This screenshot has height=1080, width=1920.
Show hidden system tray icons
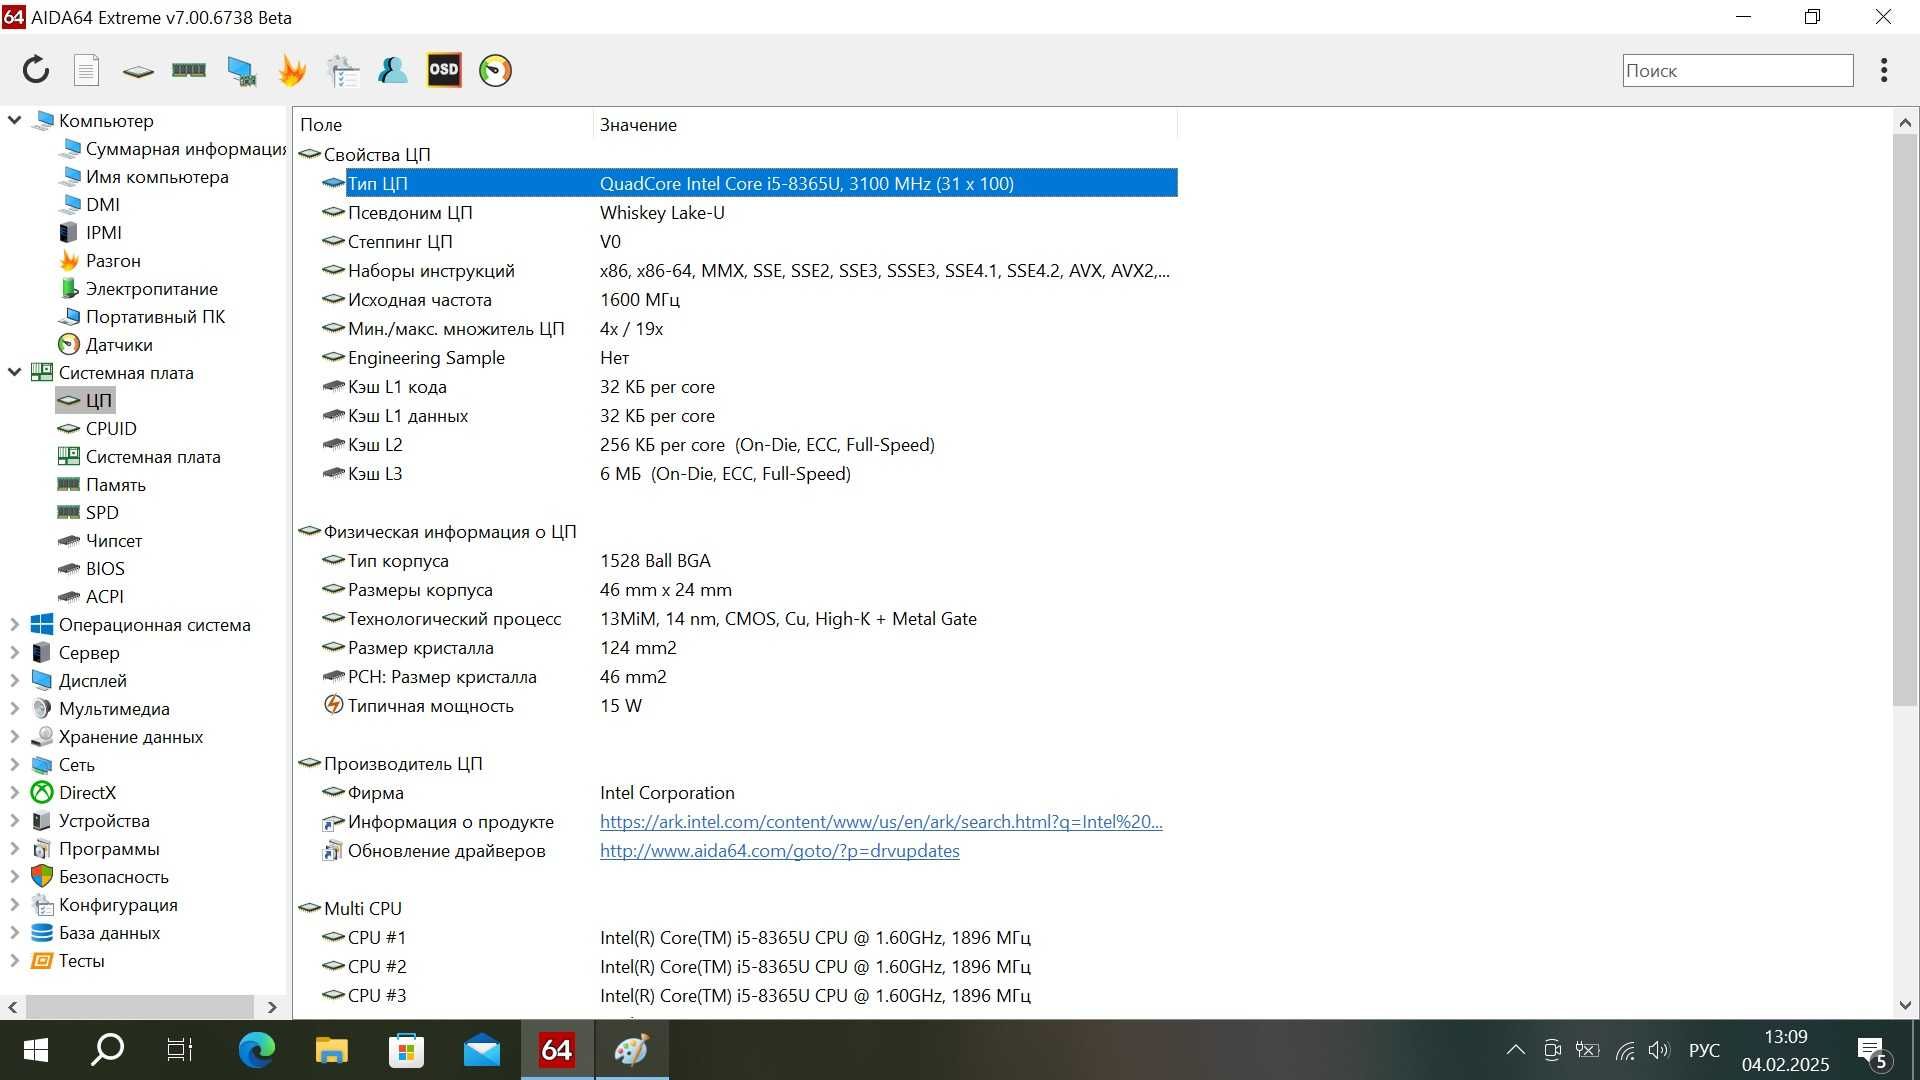[1516, 1050]
